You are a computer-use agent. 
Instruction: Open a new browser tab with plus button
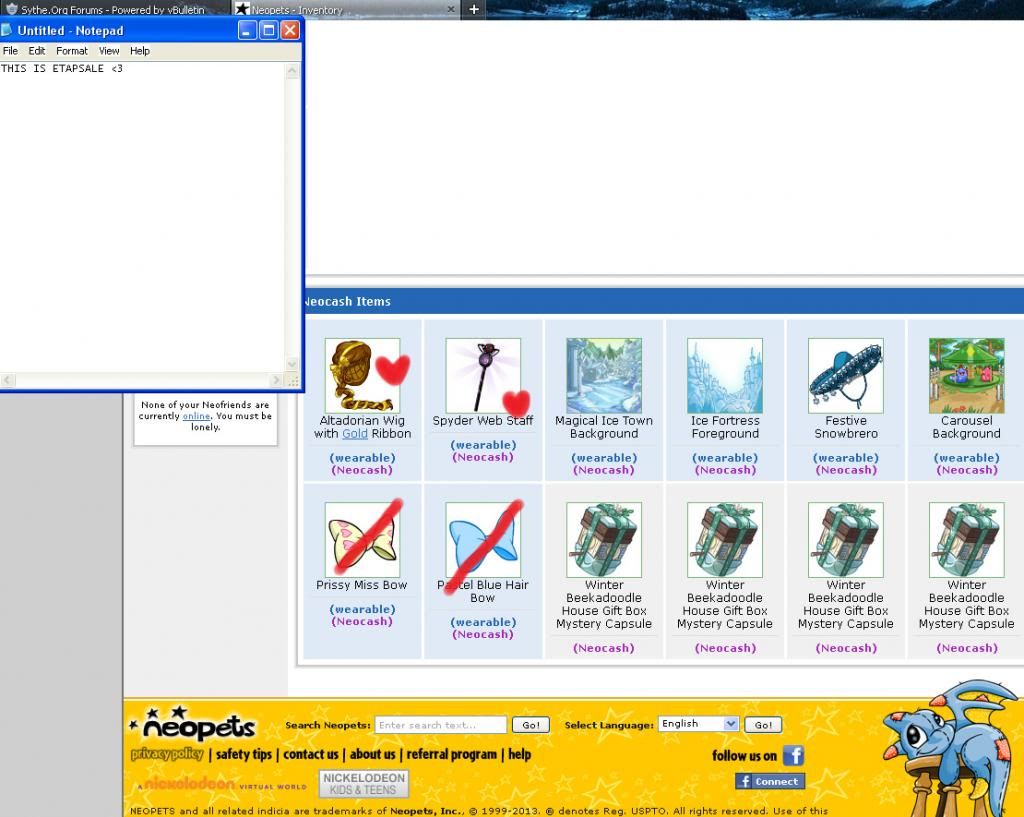(474, 9)
